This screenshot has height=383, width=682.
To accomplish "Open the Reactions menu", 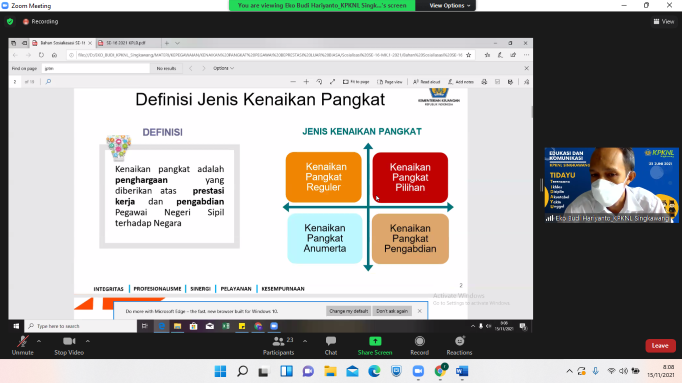I will [x=459, y=346].
